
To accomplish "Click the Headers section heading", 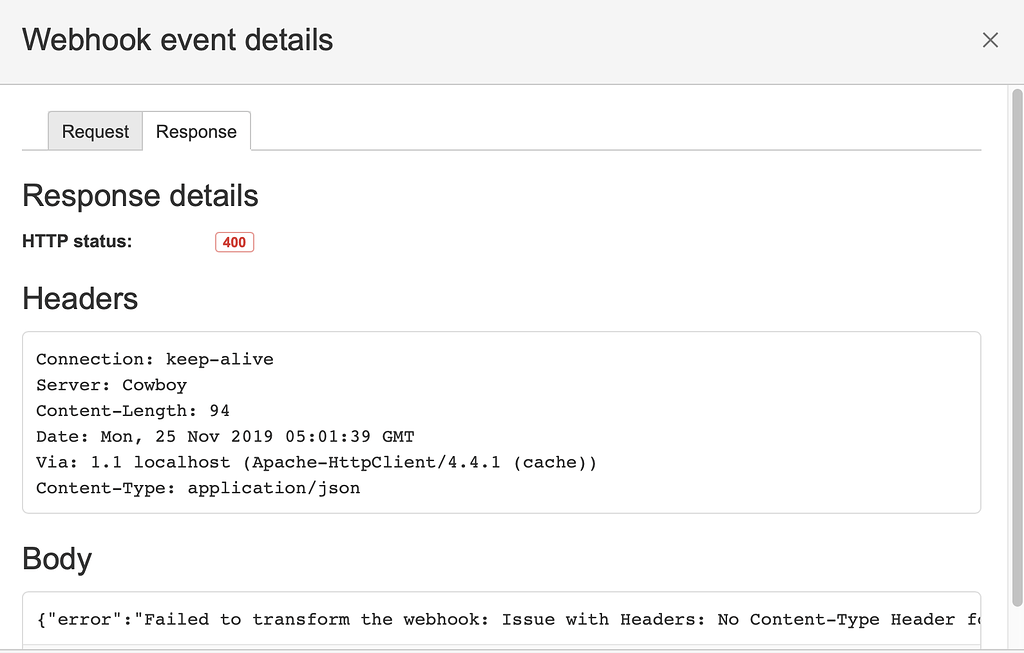I will click(x=80, y=299).
